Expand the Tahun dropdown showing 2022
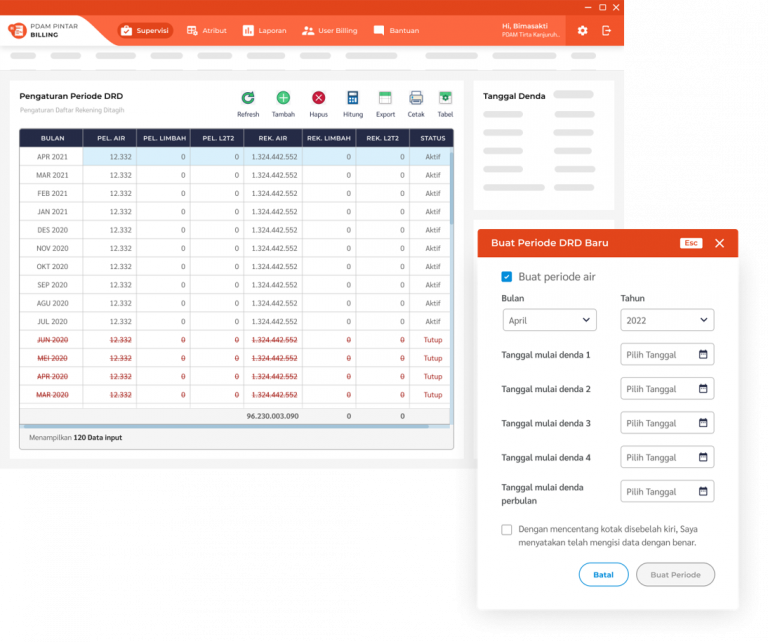The width and height of the screenshot is (768, 642). [x=667, y=321]
